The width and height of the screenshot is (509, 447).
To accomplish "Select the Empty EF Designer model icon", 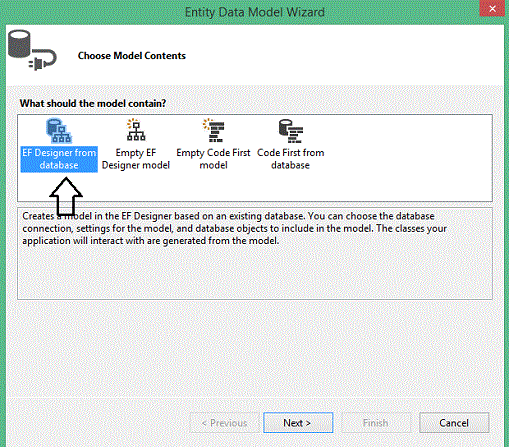I will point(136,130).
